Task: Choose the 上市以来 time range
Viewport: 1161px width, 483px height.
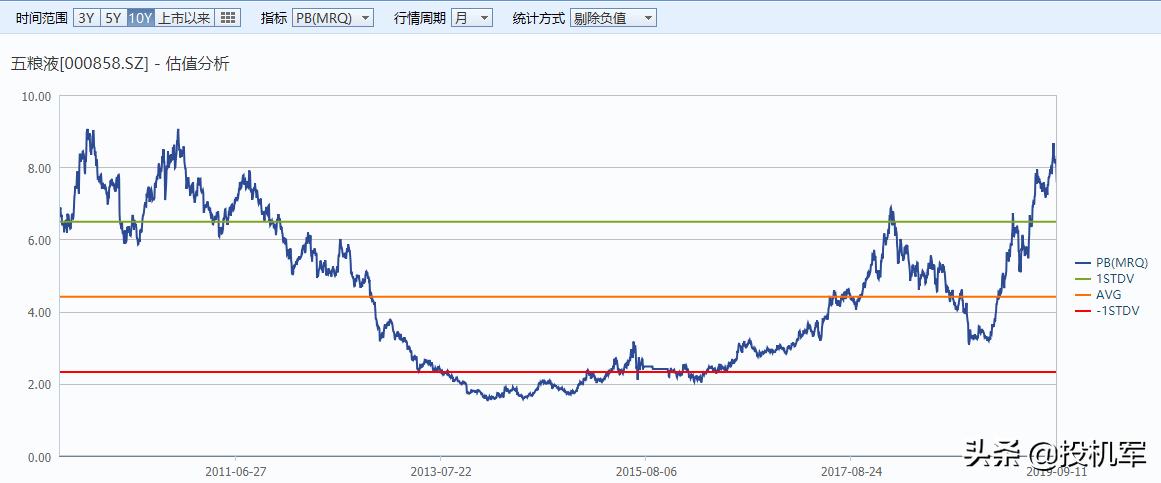Action: click(184, 18)
